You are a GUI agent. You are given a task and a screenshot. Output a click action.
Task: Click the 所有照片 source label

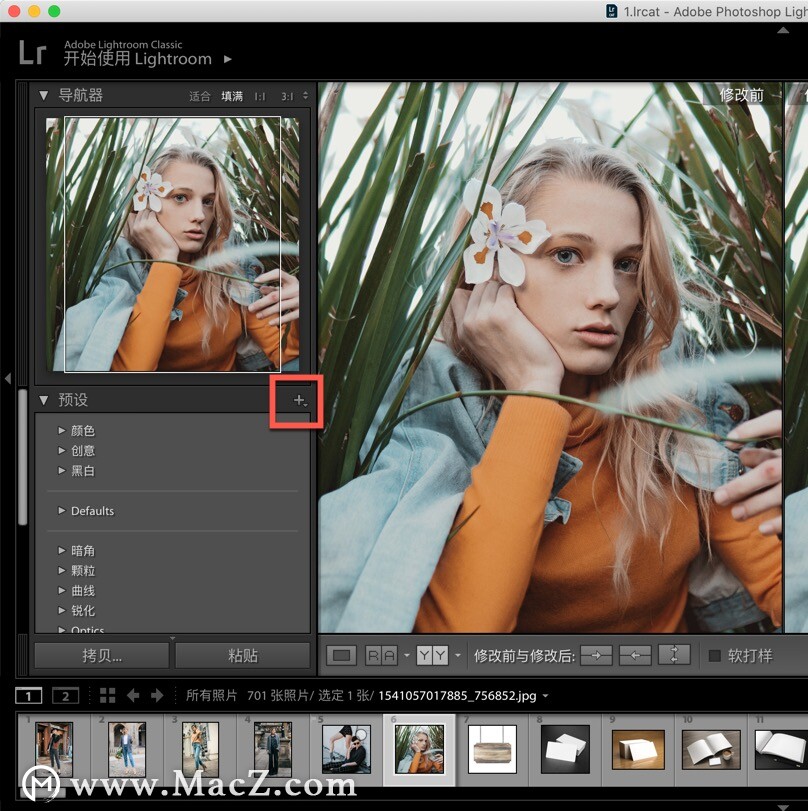[212, 696]
